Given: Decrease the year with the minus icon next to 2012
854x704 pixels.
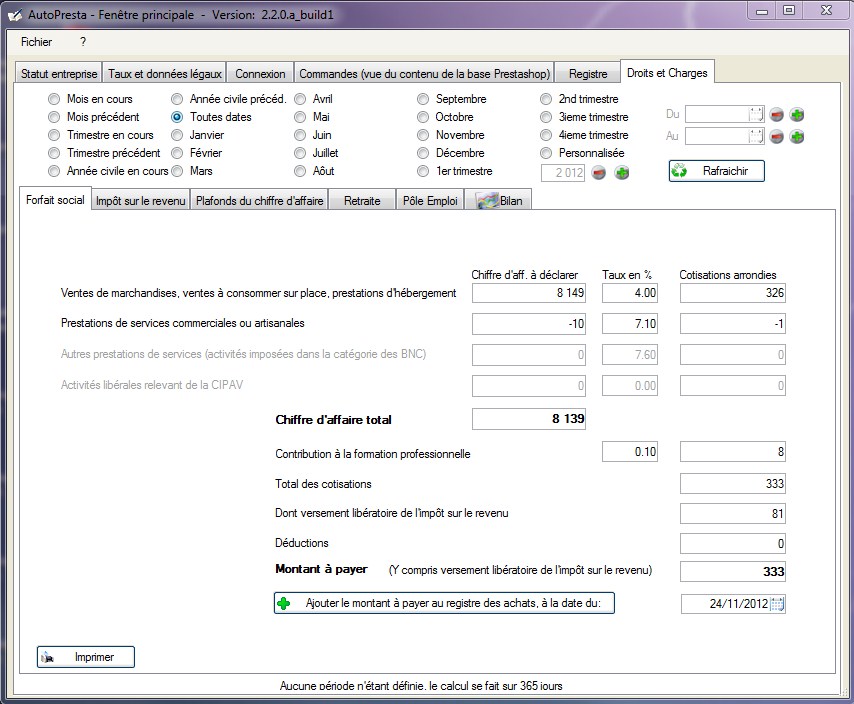Looking at the screenshot, I should point(600,173).
